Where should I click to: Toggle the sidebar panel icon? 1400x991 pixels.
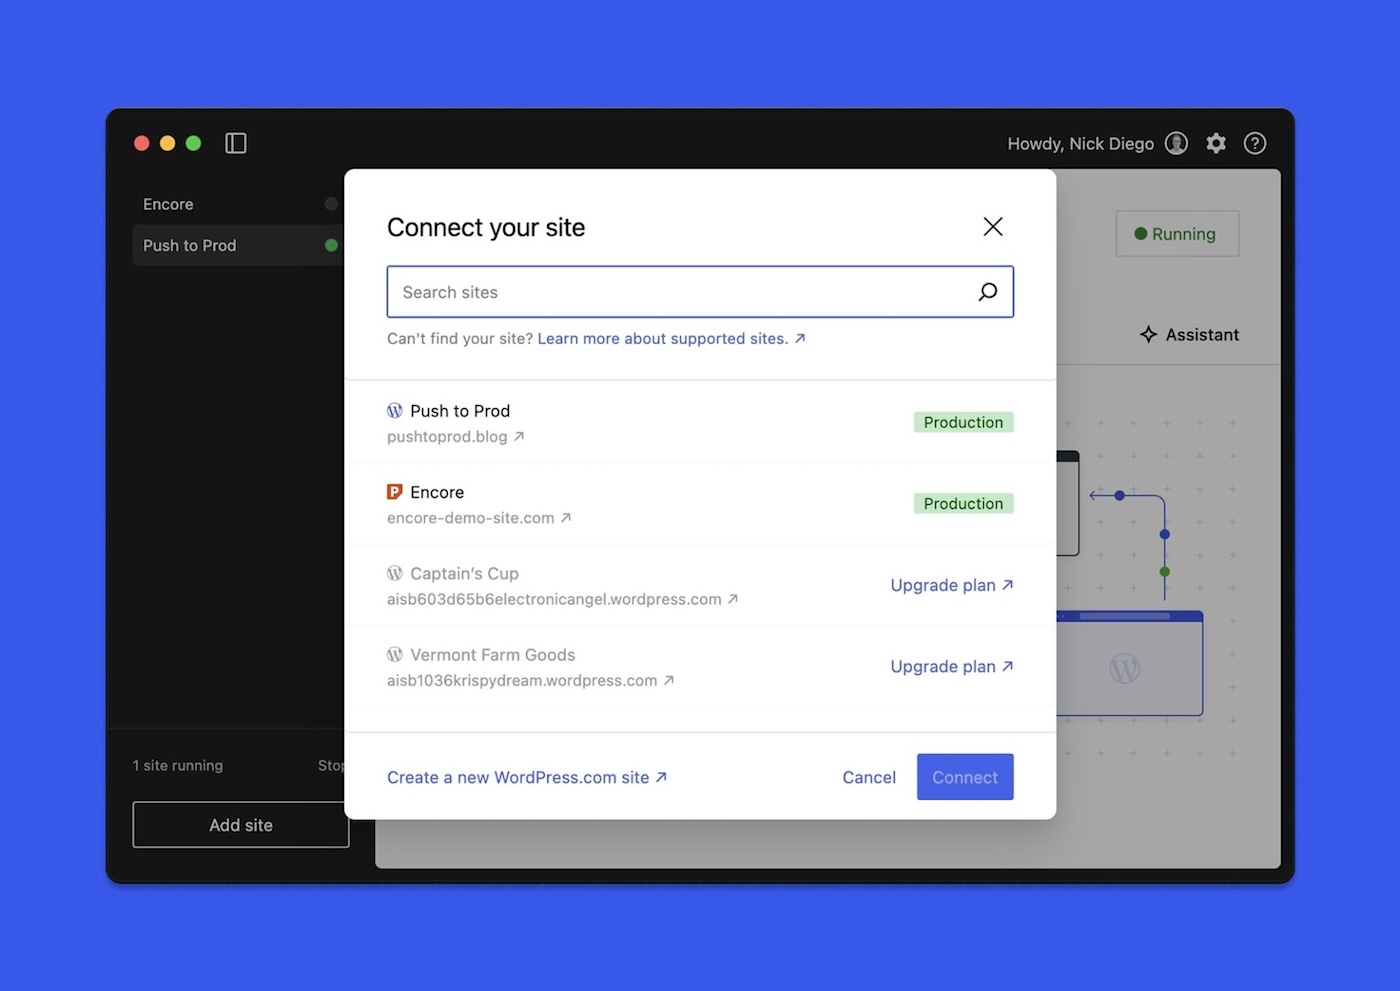[236, 143]
